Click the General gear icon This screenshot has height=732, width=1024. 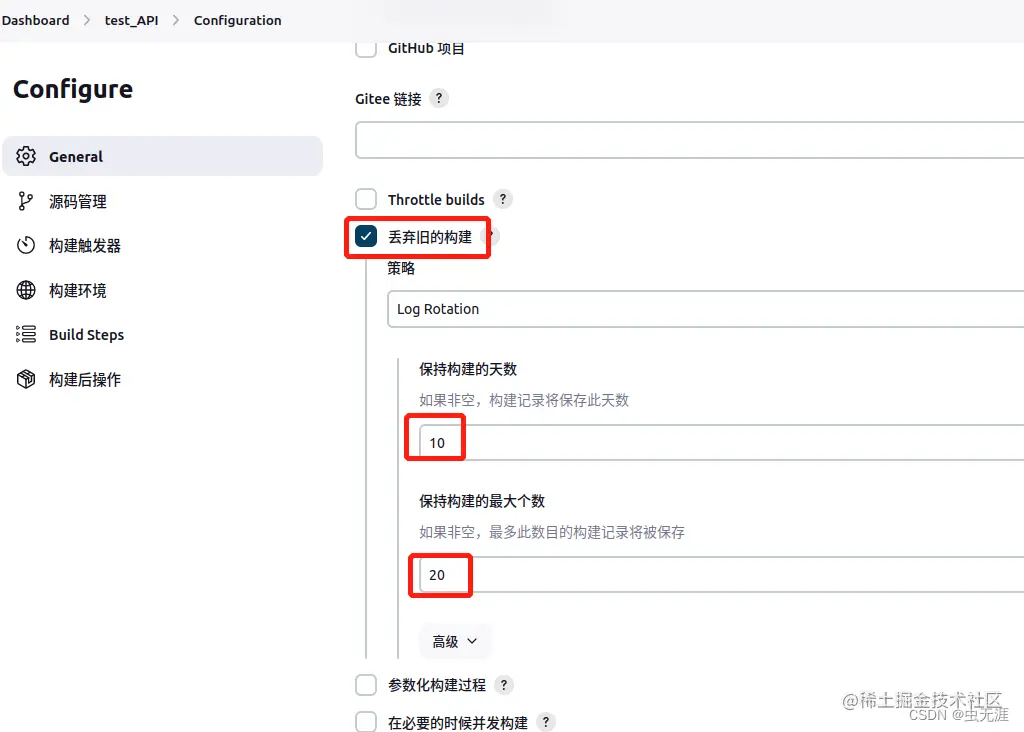point(26,156)
